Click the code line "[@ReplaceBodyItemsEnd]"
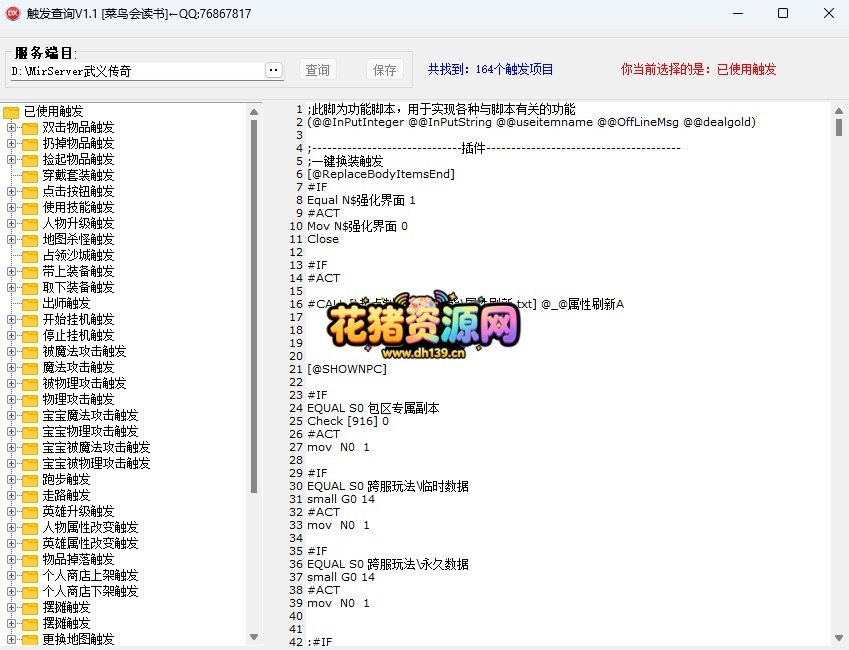Image resolution: width=849 pixels, height=650 pixels. (381, 174)
